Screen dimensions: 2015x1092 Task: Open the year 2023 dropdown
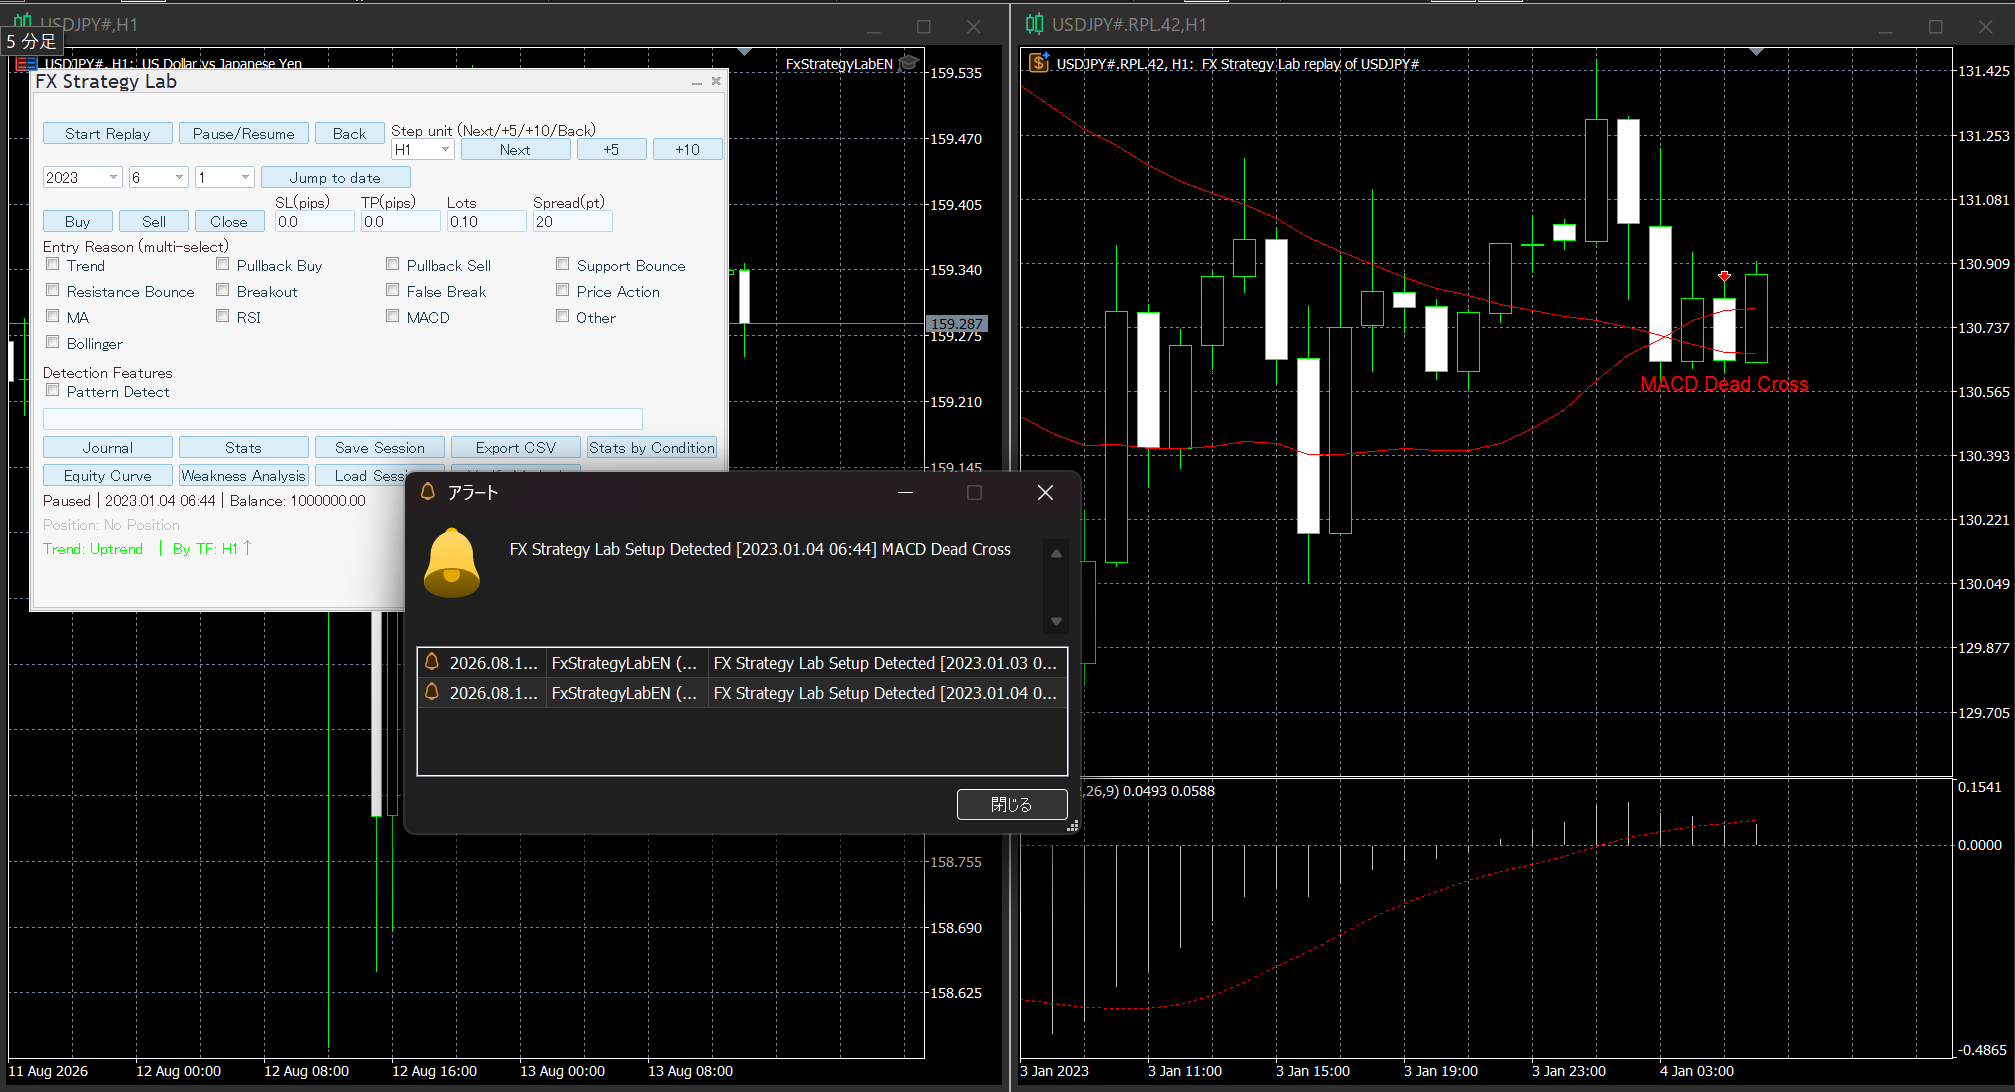coord(83,178)
